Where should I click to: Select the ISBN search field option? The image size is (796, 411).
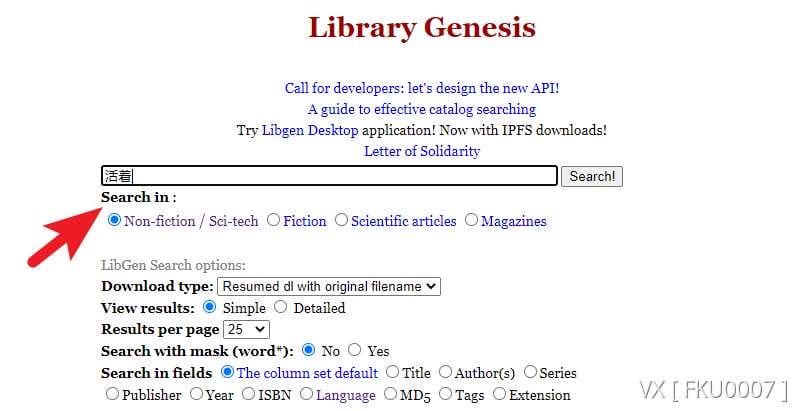[249, 394]
